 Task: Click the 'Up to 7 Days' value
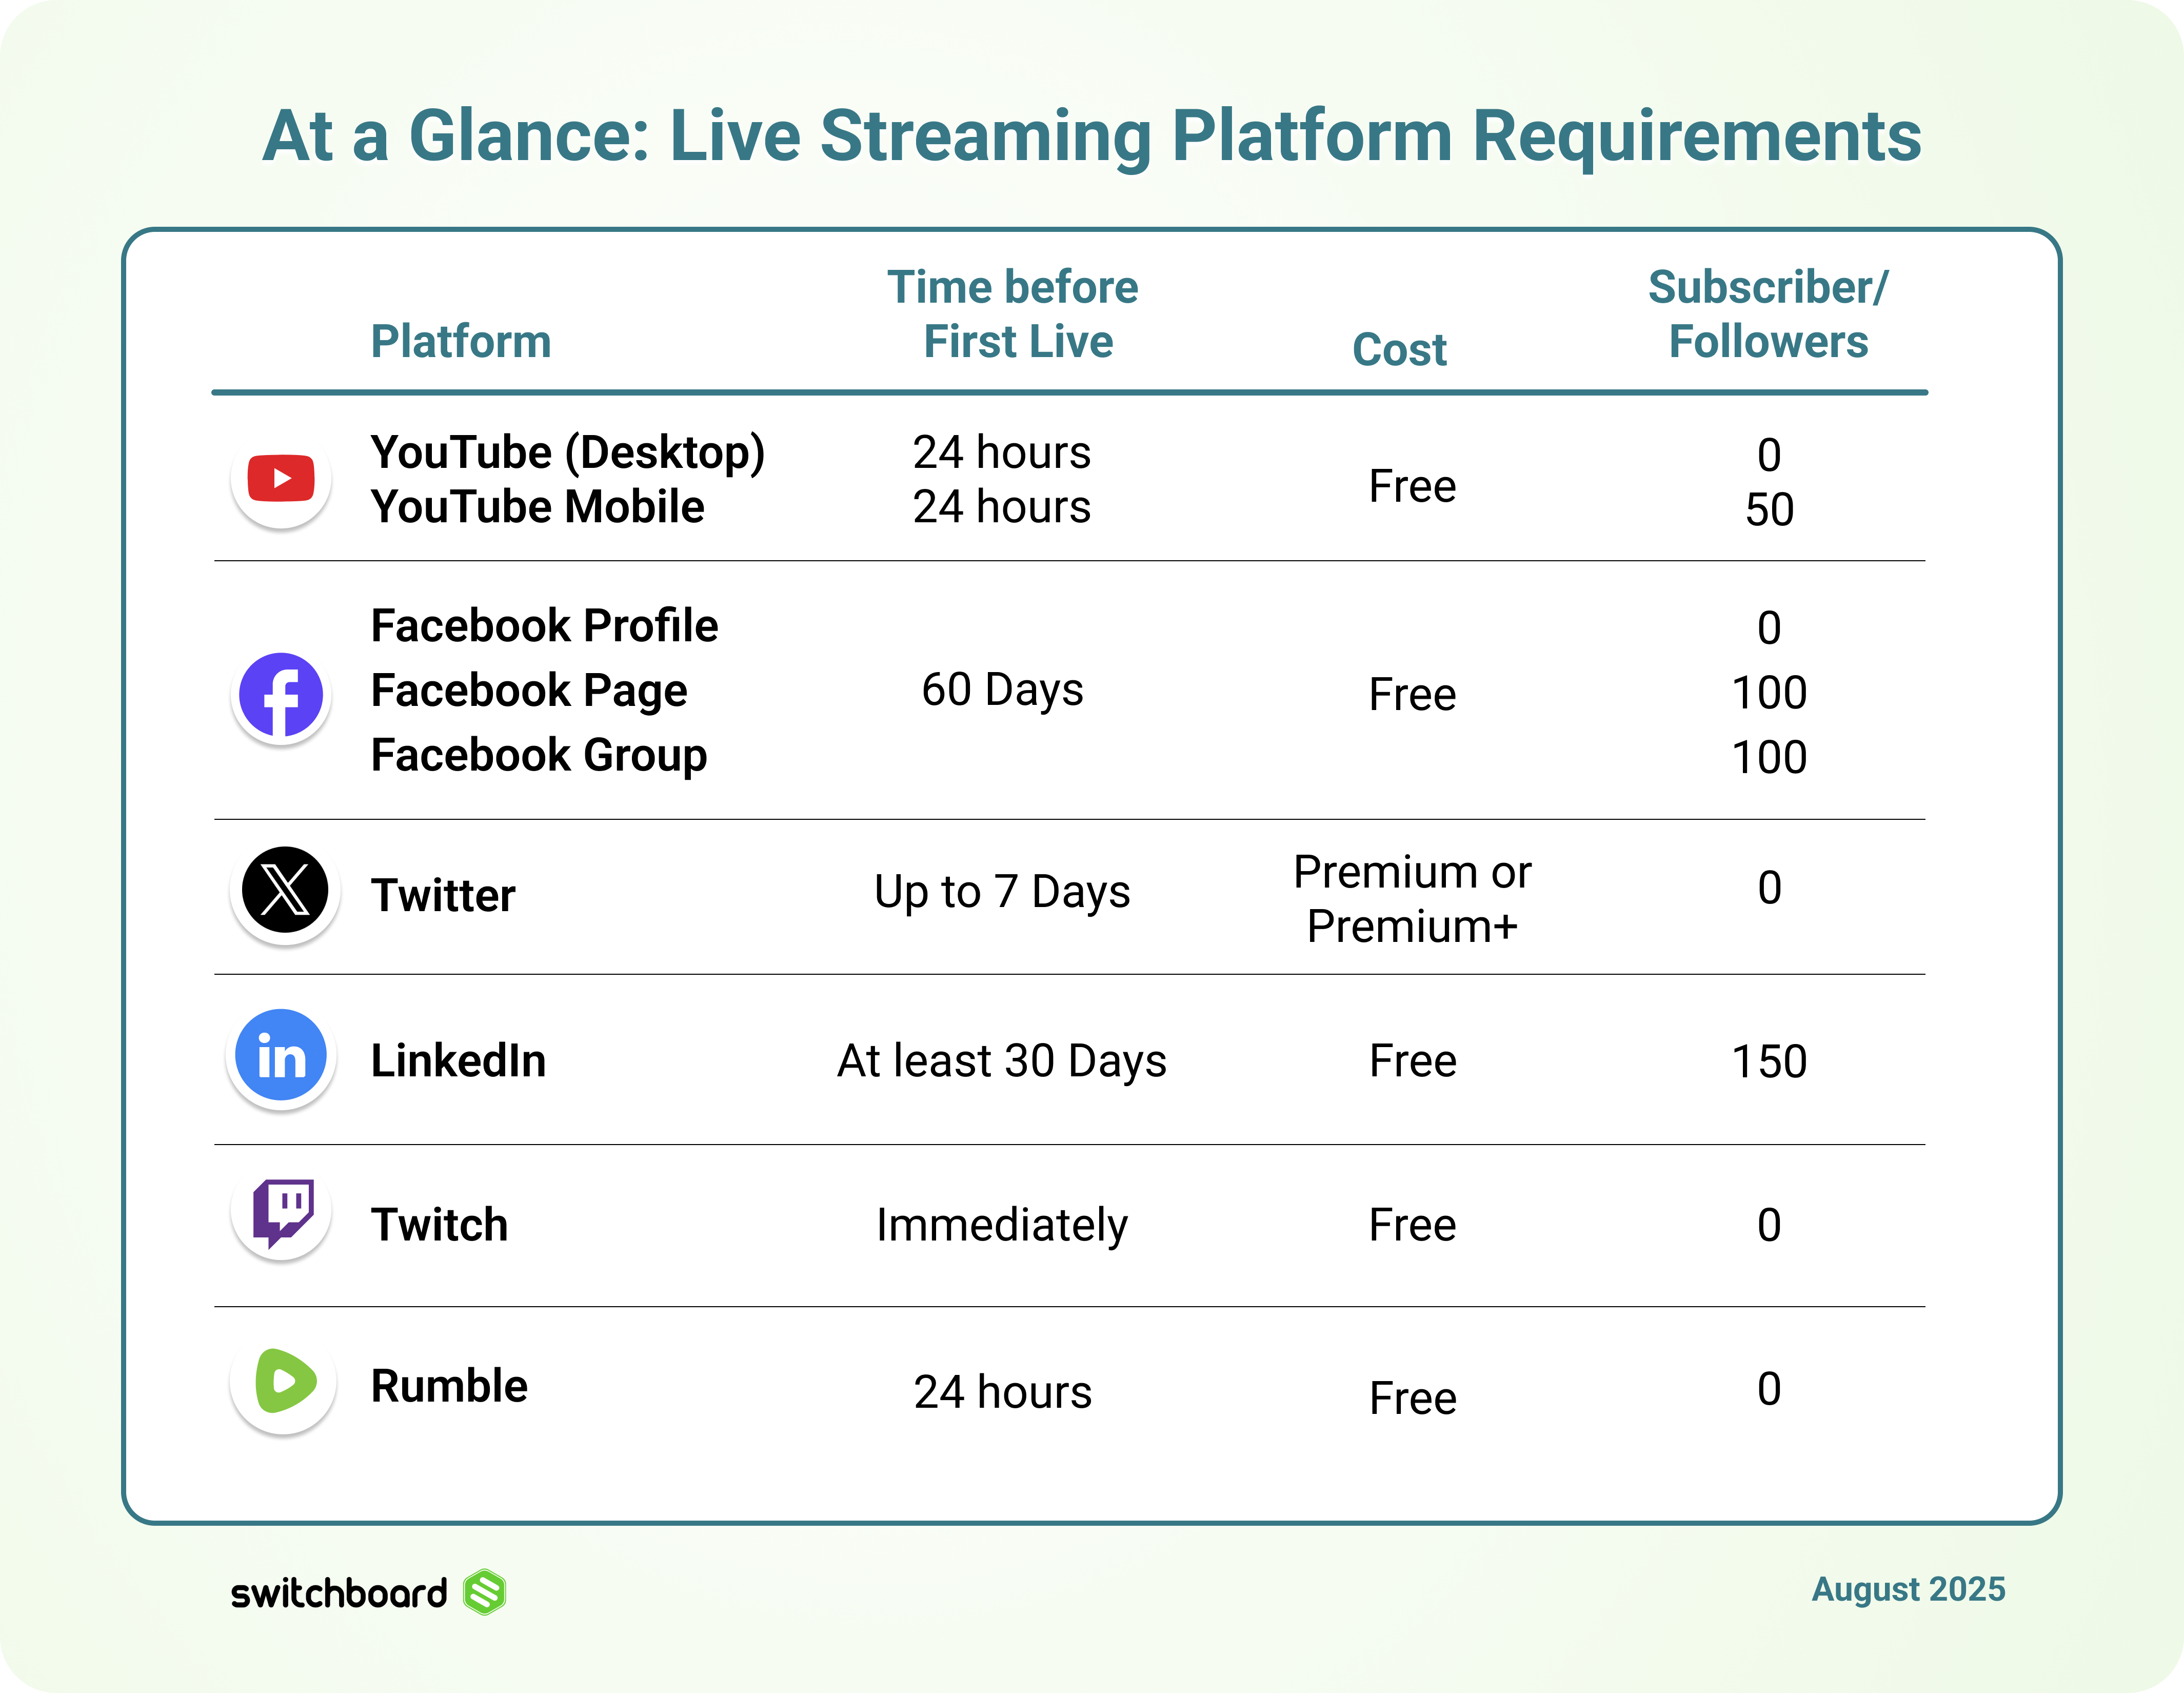[x=1002, y=893]
